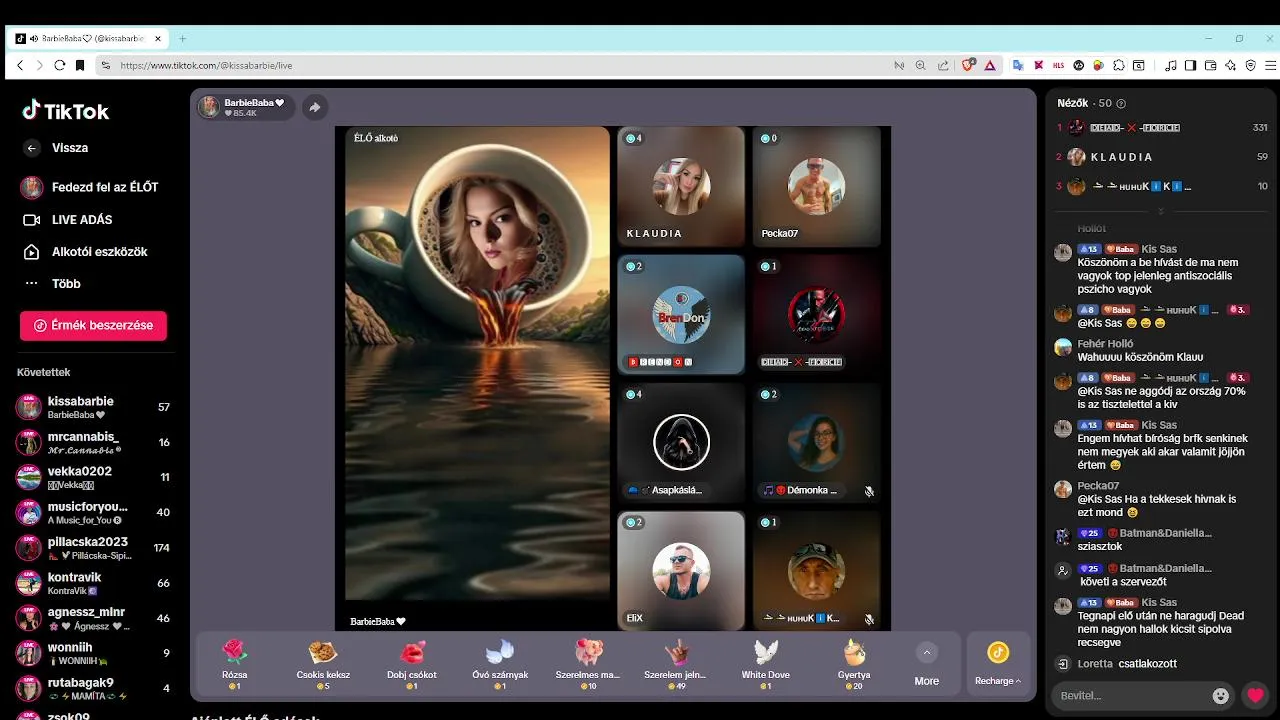Click the help icon beside Nézők
This screenshot has height=720, width=1280.
pyautogui.click(x=1121, y=104)
